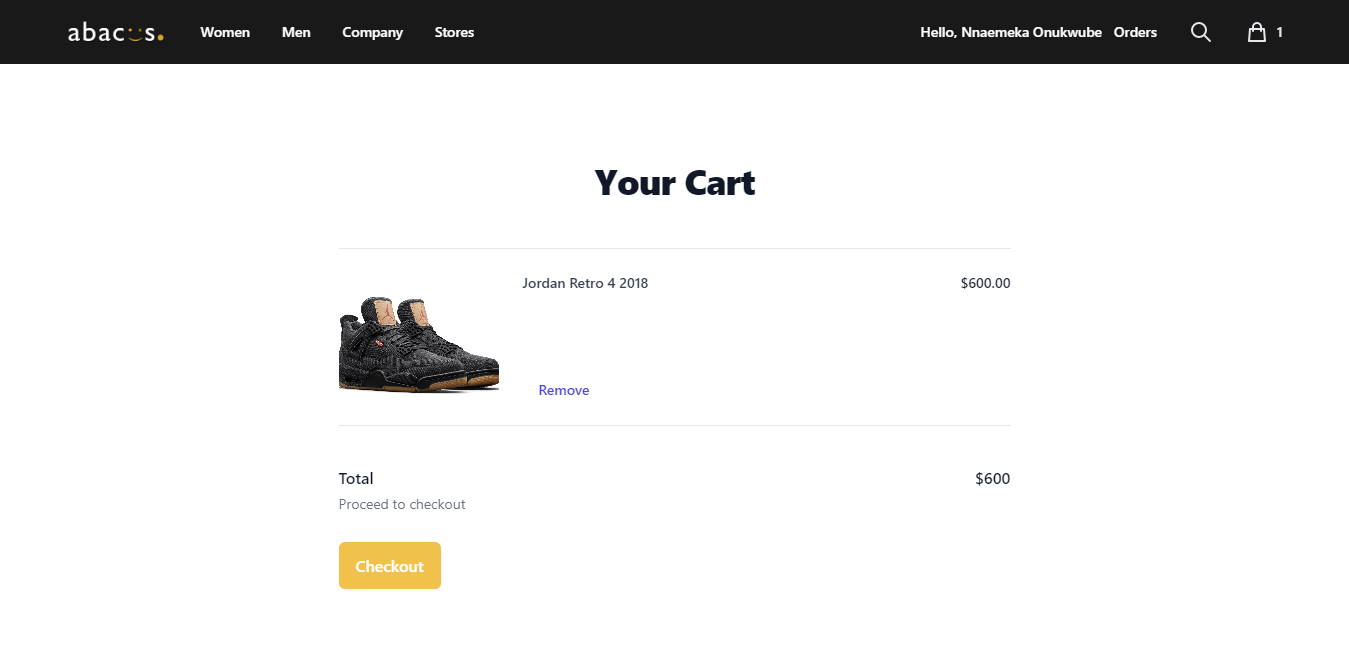Click the Jordan Retro 4 2018 product name
1349x663 pixels.
point(585,283)
